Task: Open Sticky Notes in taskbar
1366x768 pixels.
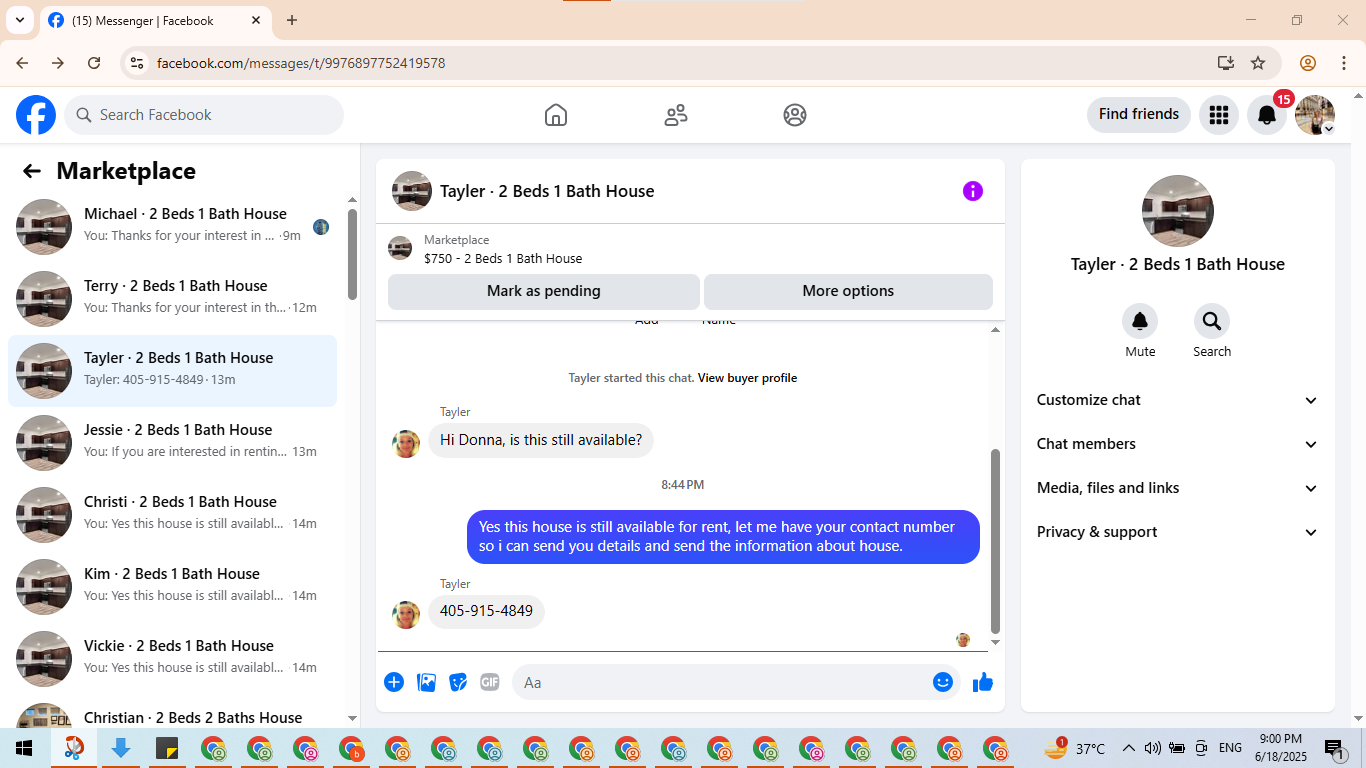Action: coord(167,748)
